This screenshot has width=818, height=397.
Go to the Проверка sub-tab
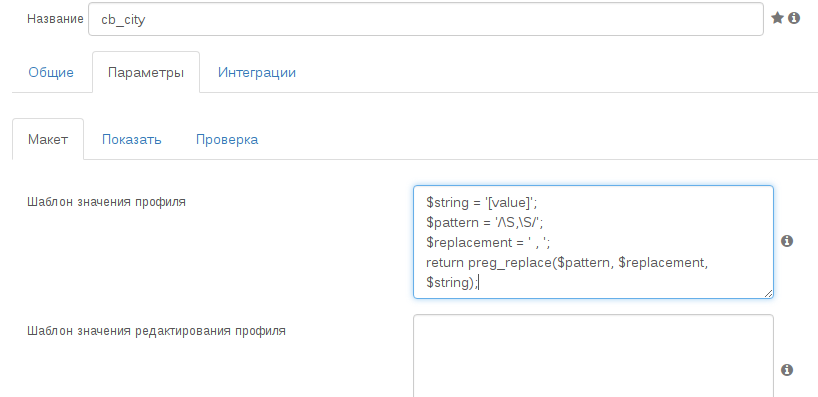coord(227,139)
